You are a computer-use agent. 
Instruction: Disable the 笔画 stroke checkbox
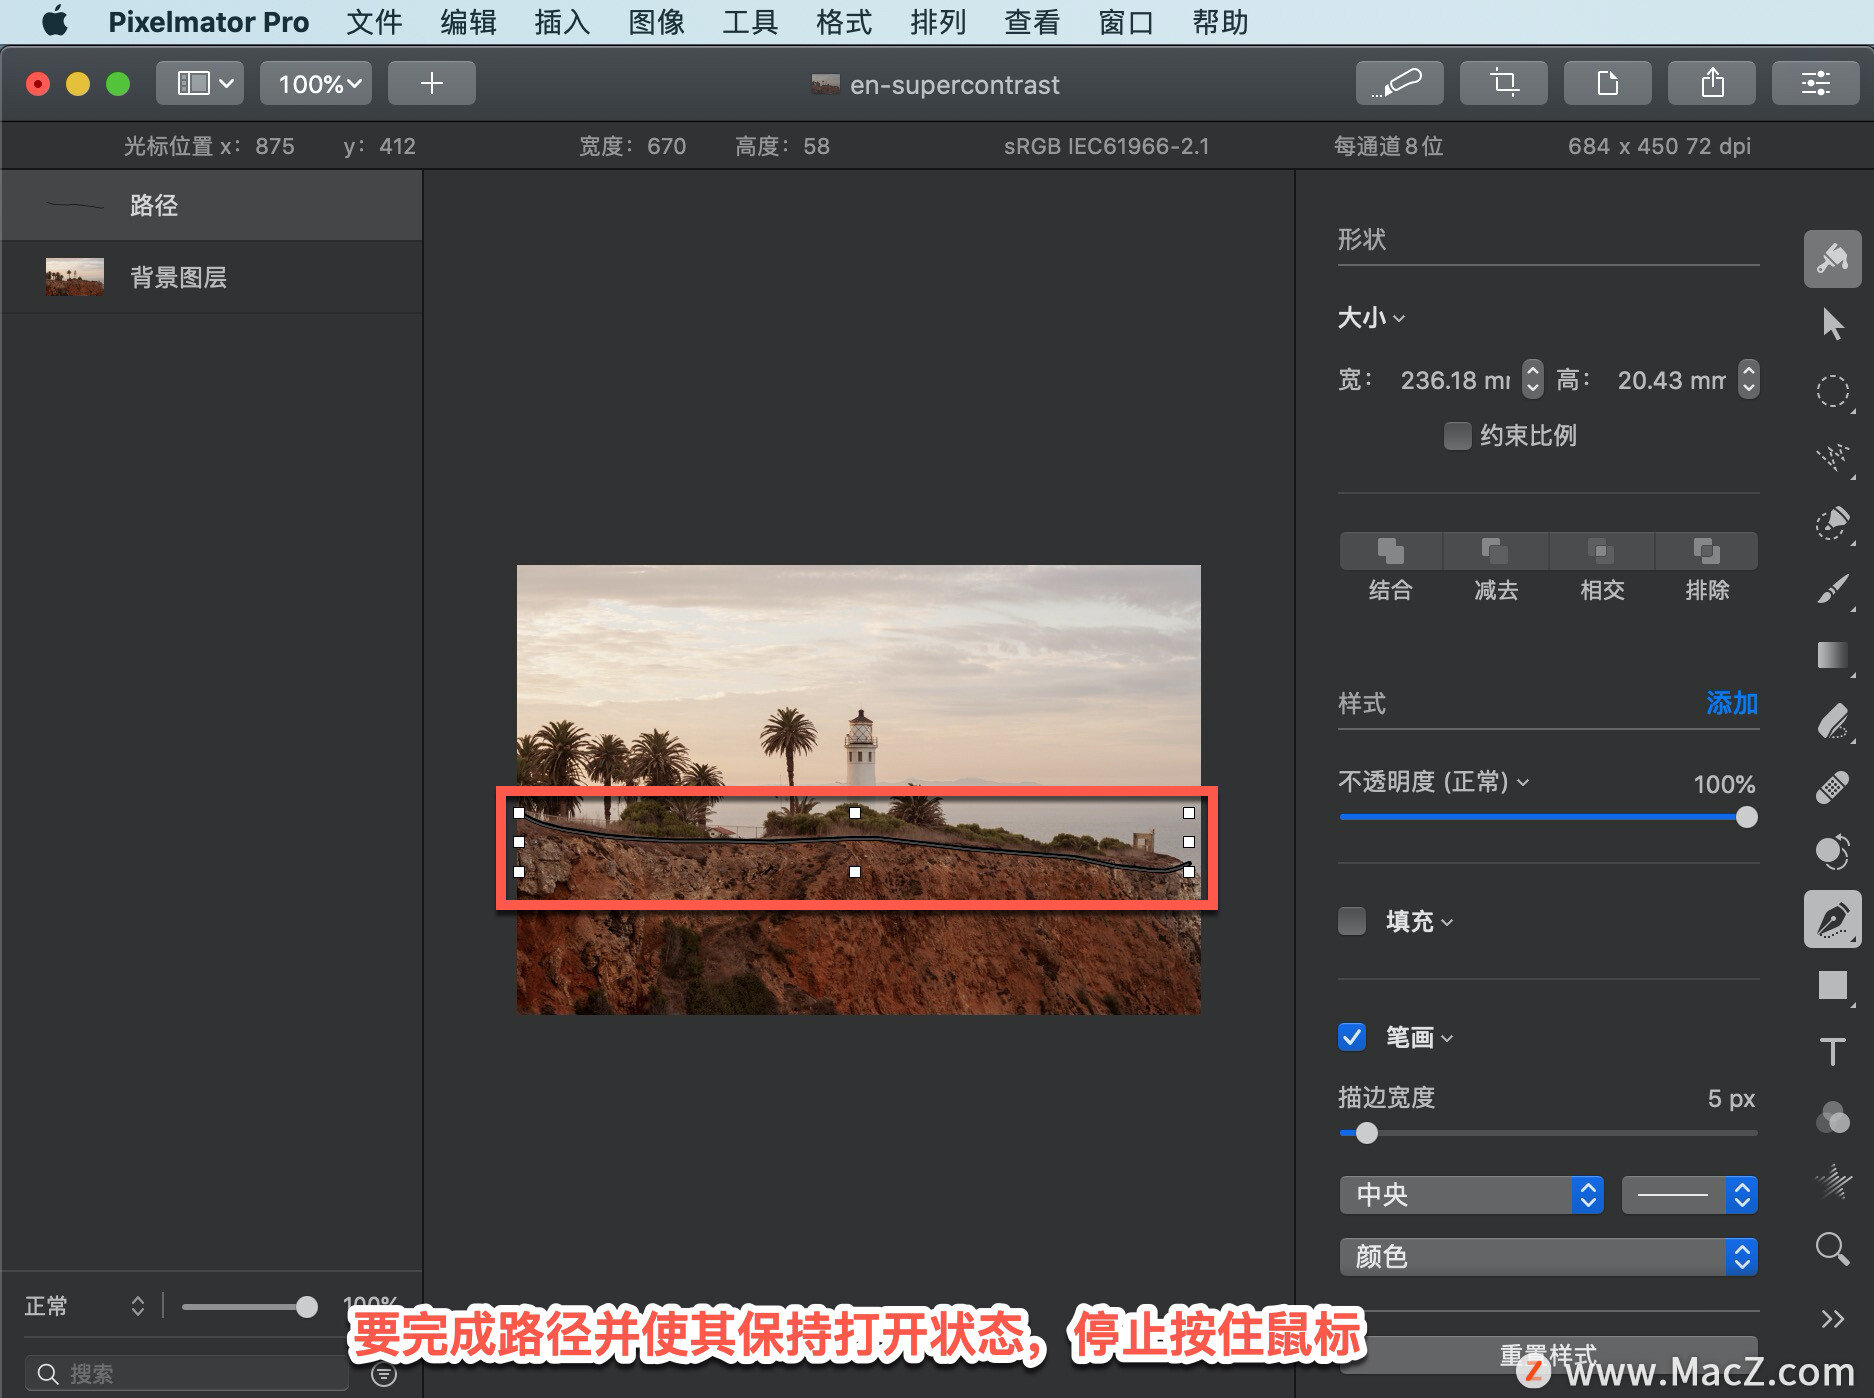[x=1352, y=1037]
